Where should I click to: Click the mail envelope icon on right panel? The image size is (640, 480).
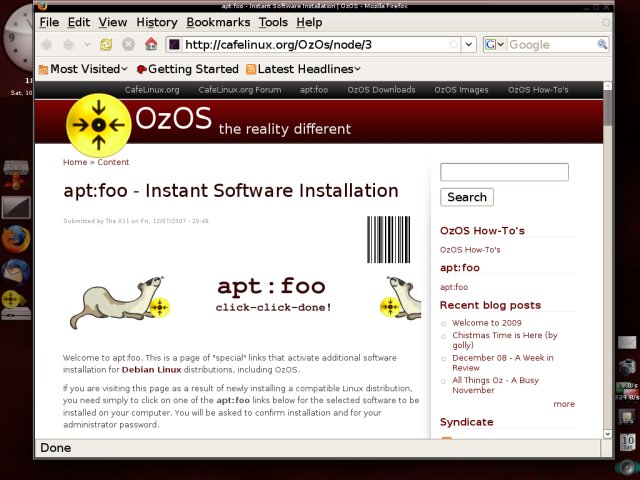pyautogui.click(x=627, y=342)
